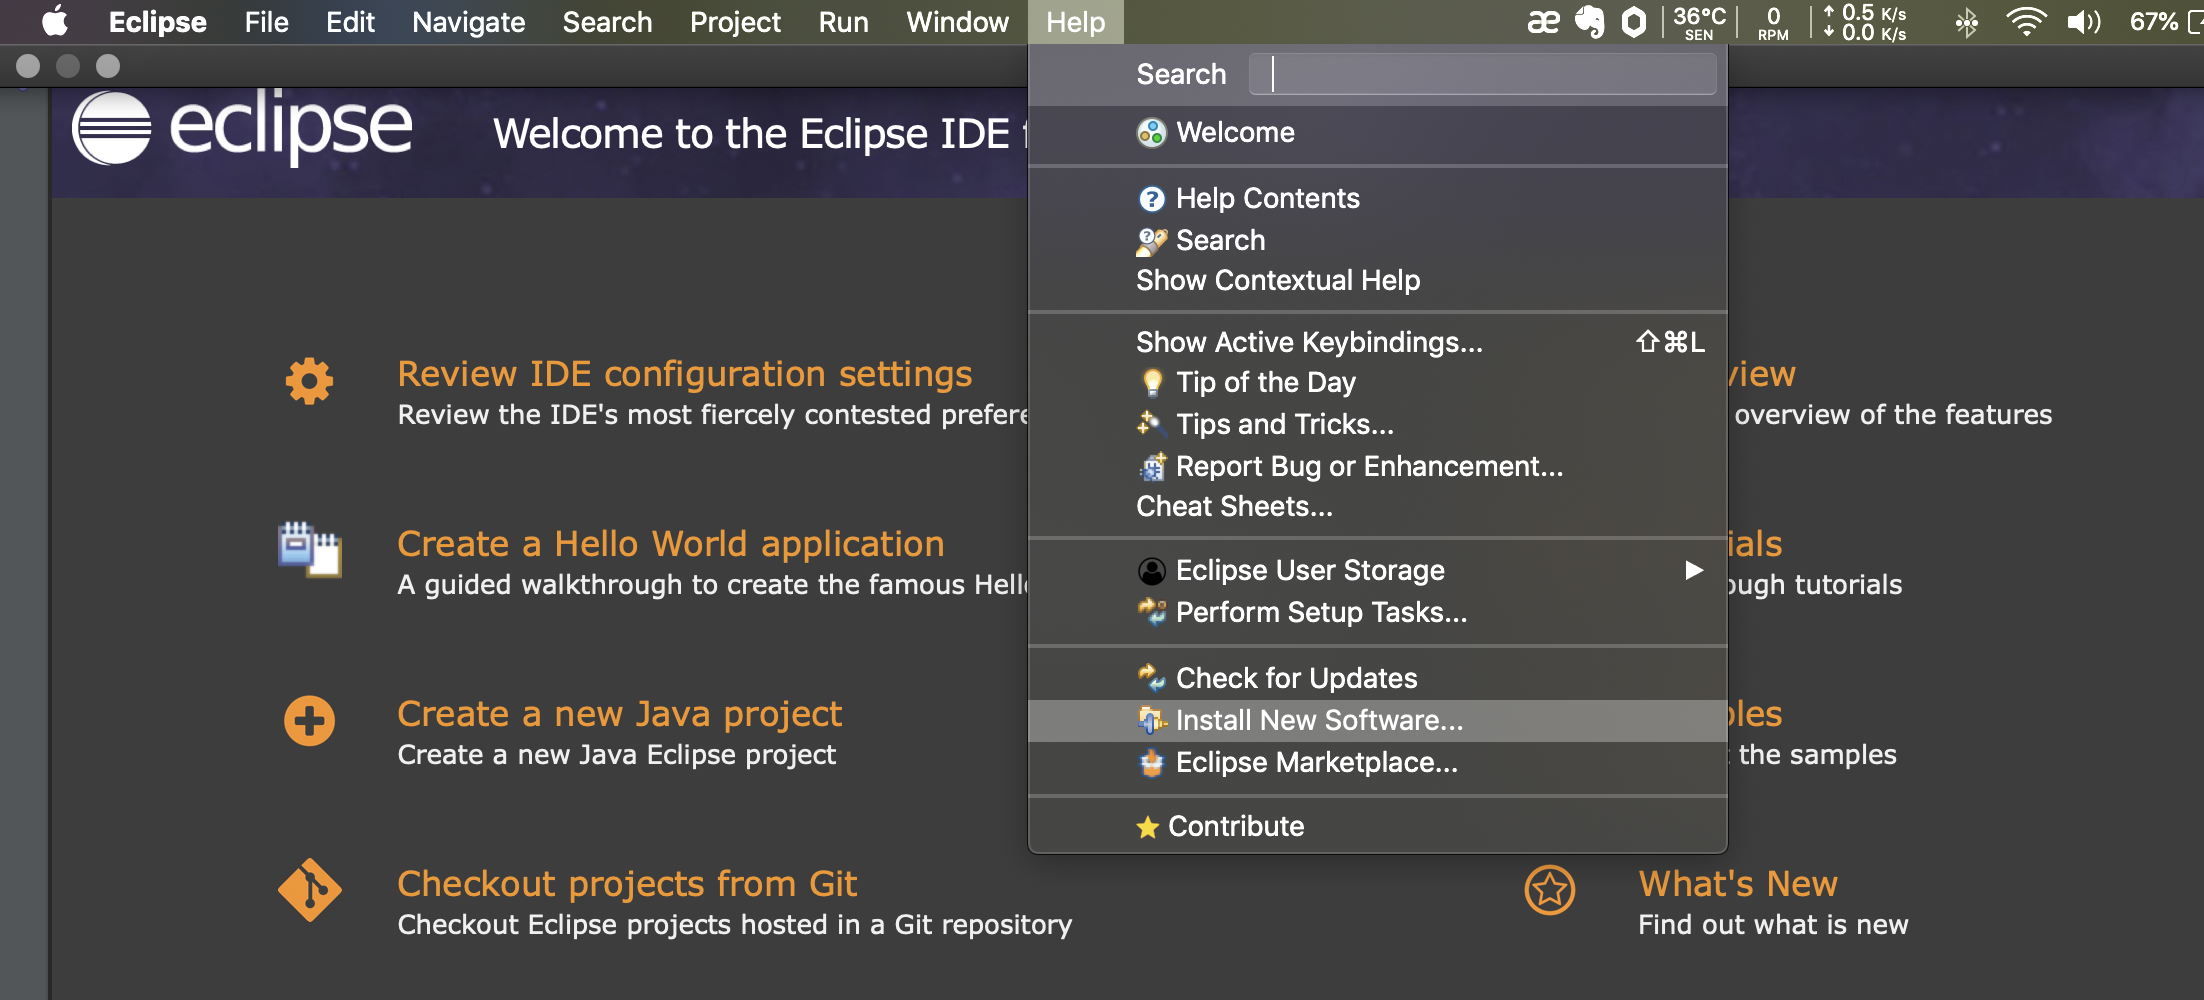Click the What's New star icon

pyautogui.click(x=1549, y=889)
